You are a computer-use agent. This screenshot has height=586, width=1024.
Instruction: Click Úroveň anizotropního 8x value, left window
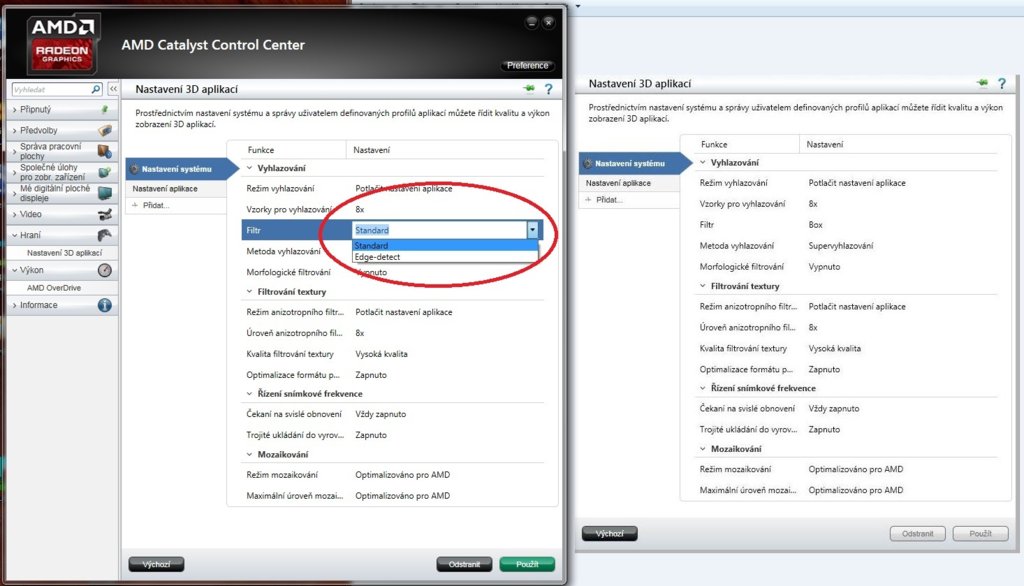coord(360,333)
